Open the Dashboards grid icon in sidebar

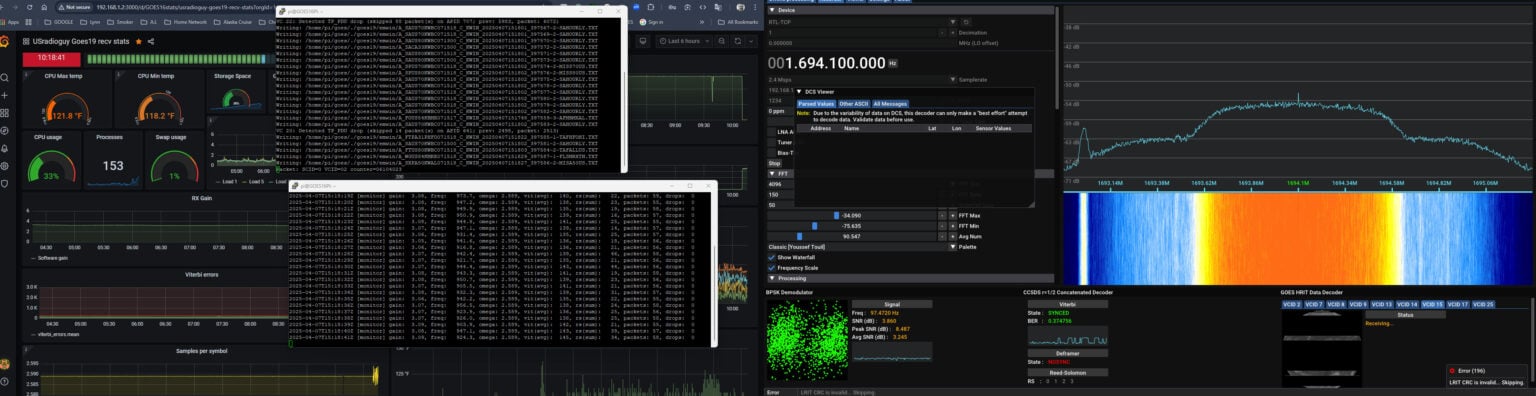coord(6,113)
